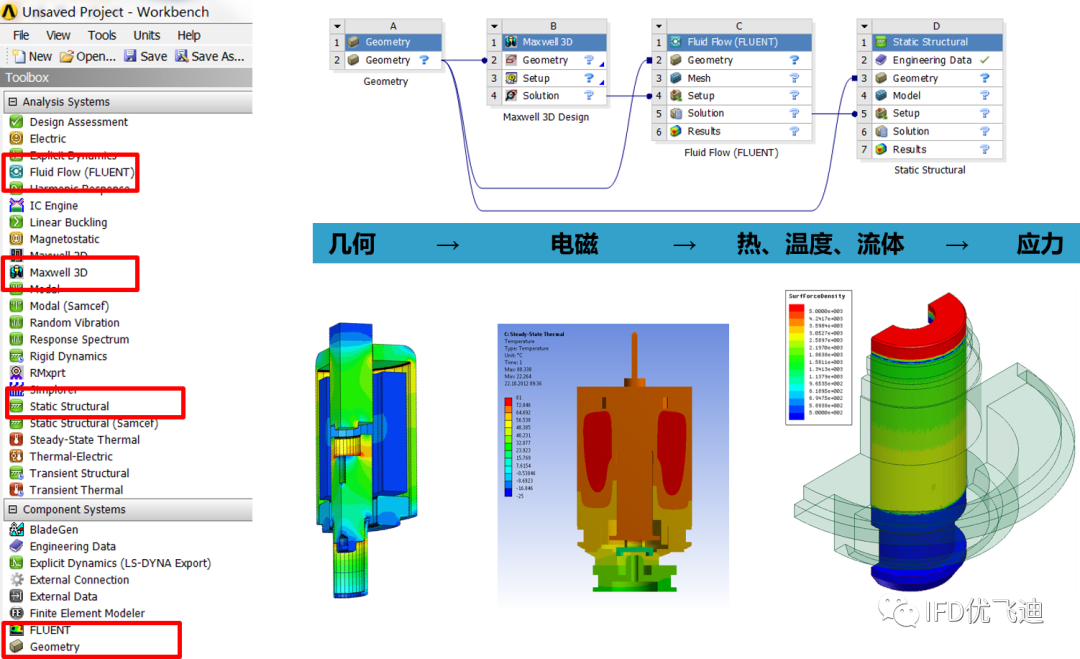This screenshot has height=659, width=1080.
Task: Click the New project button
Action: (x=32, y=56)
